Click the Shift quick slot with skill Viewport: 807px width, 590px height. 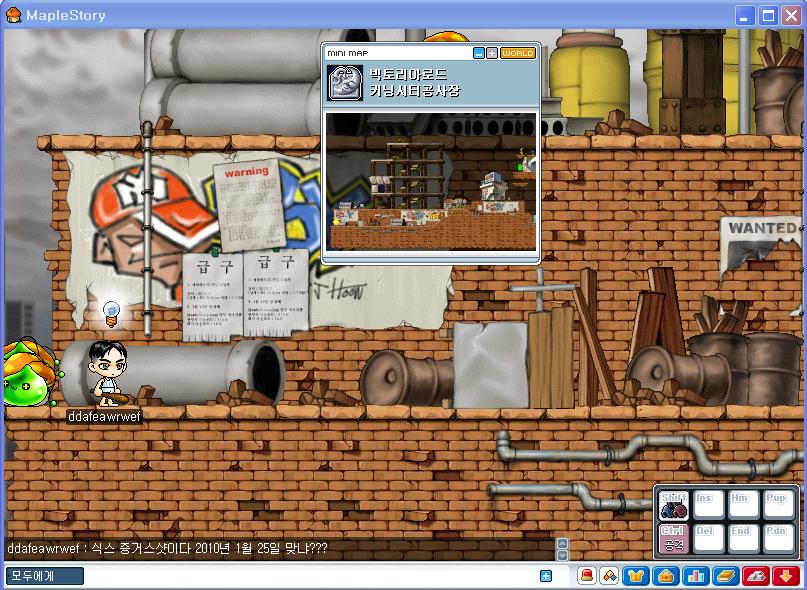coord(674,506)
